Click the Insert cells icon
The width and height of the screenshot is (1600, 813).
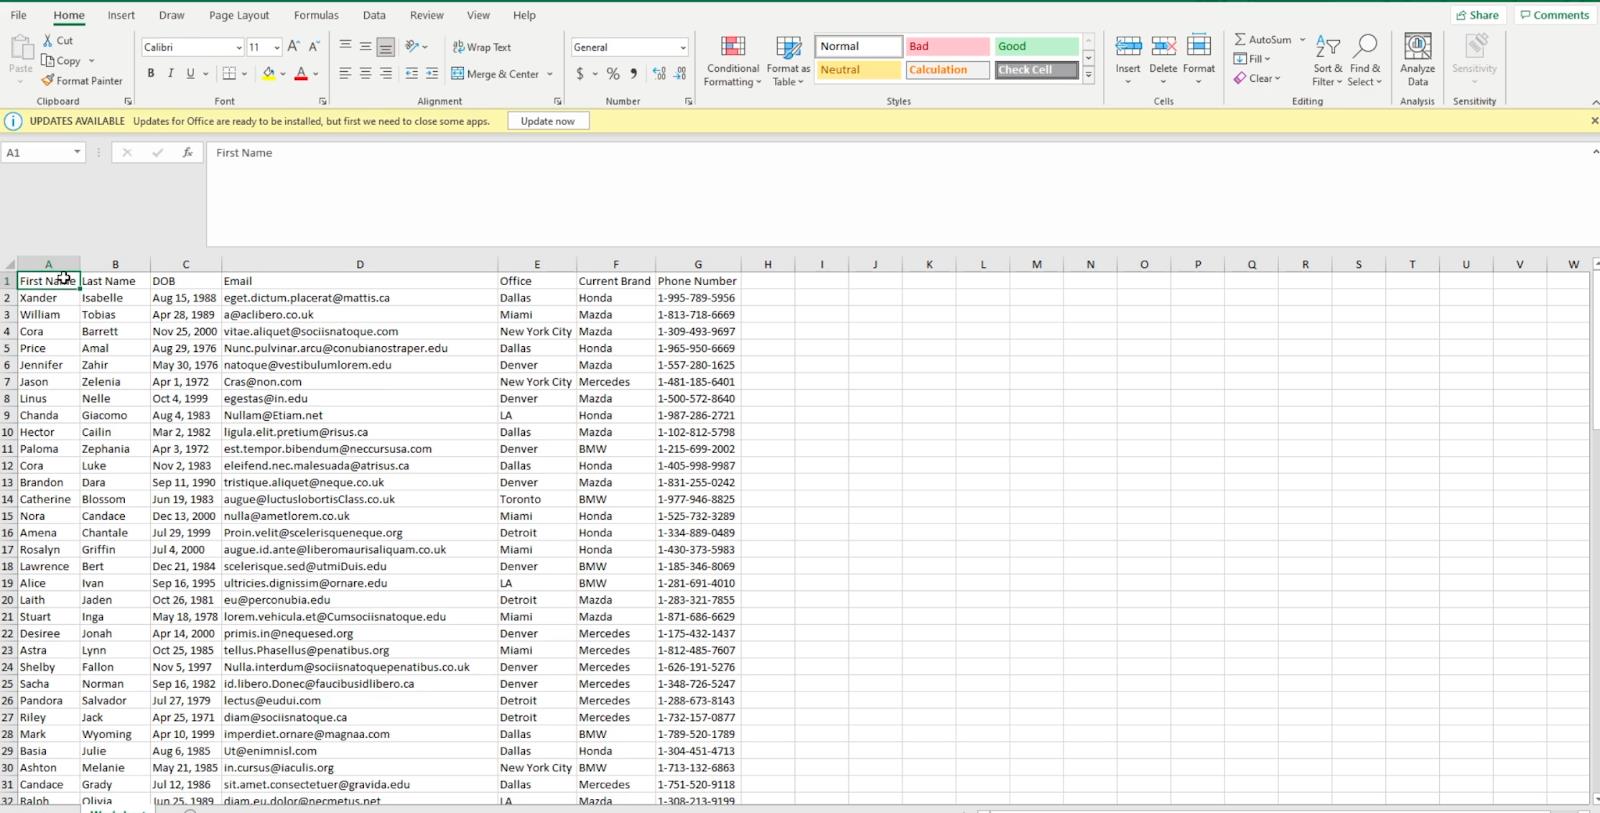[1128, 46]
